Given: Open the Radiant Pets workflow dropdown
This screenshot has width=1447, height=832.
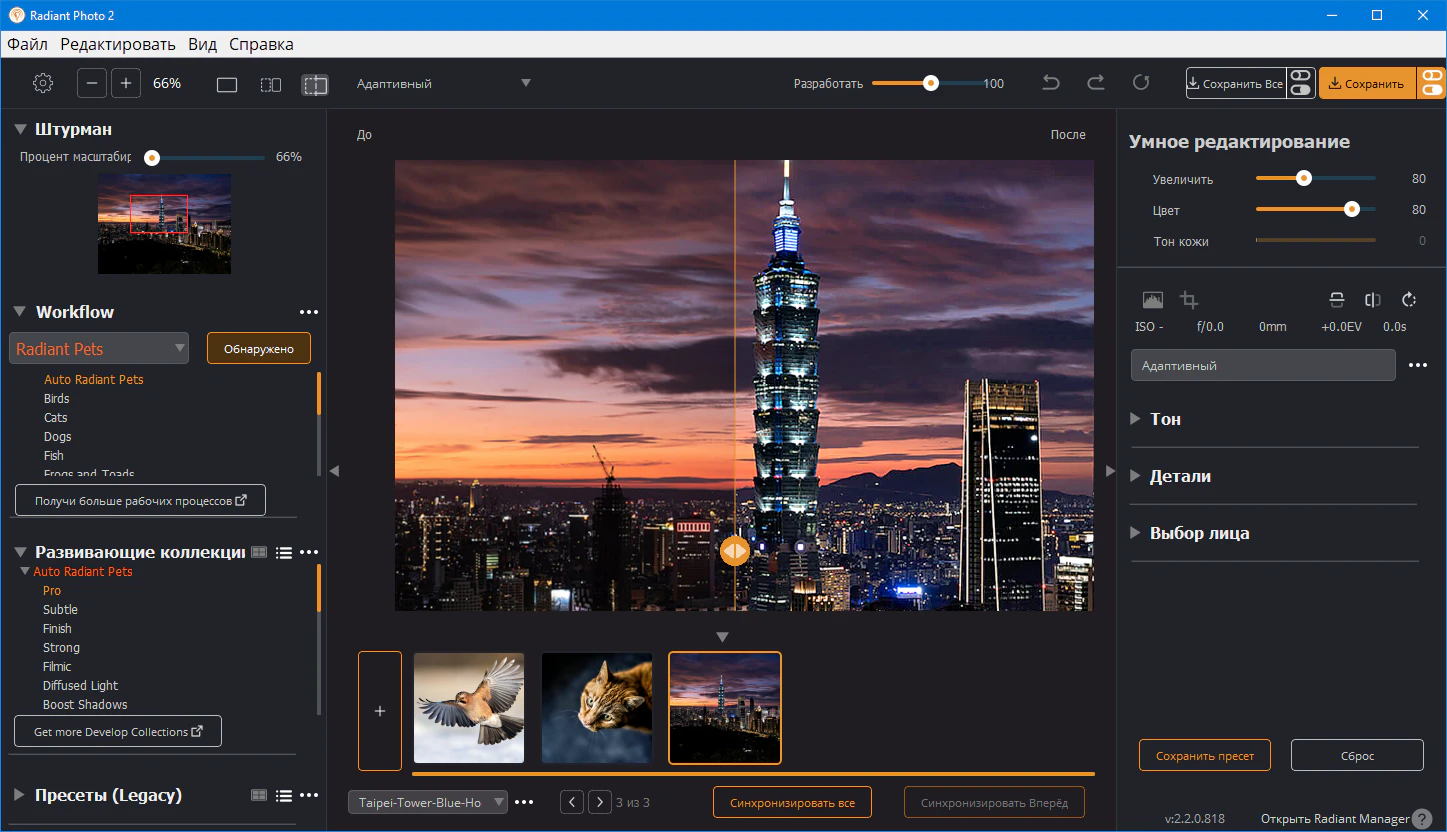Looking at the screenshot, I should [99, 349].
